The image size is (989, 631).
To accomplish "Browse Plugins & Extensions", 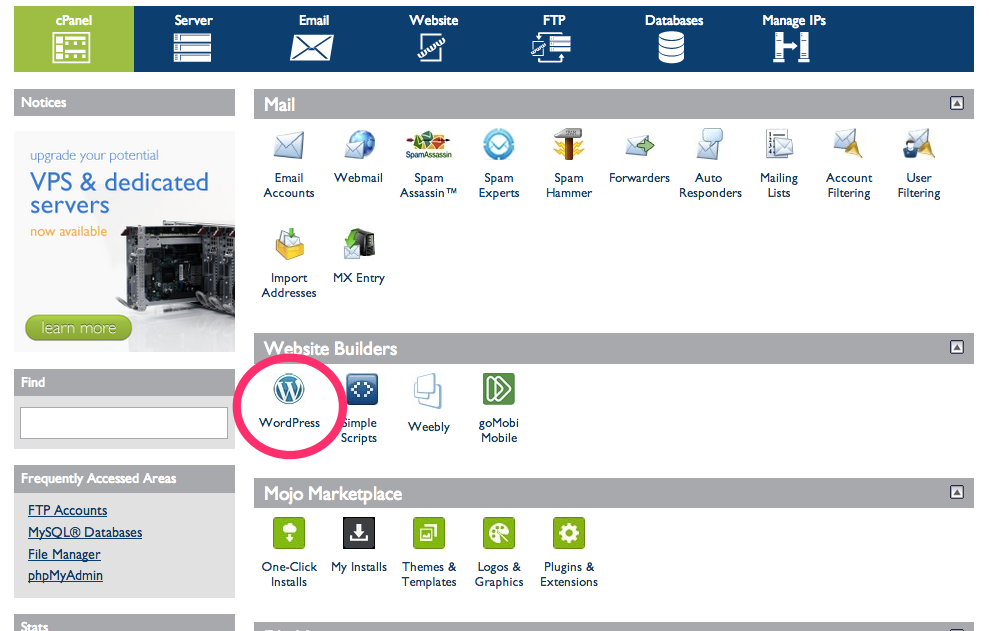I will [x=569, y=553].
